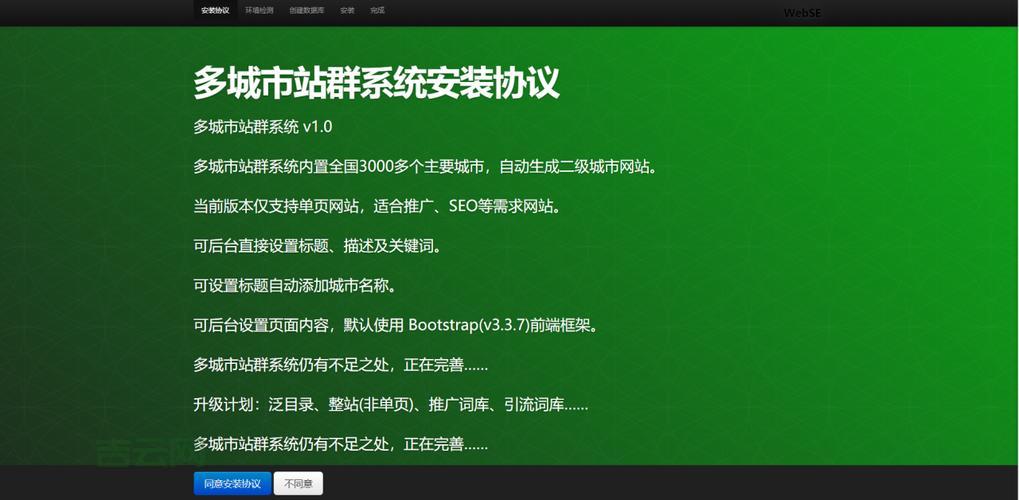The image size is (1019, 500).
Task: Click the line mentioning 3000多个主要城市
Action: coord(425,166)
